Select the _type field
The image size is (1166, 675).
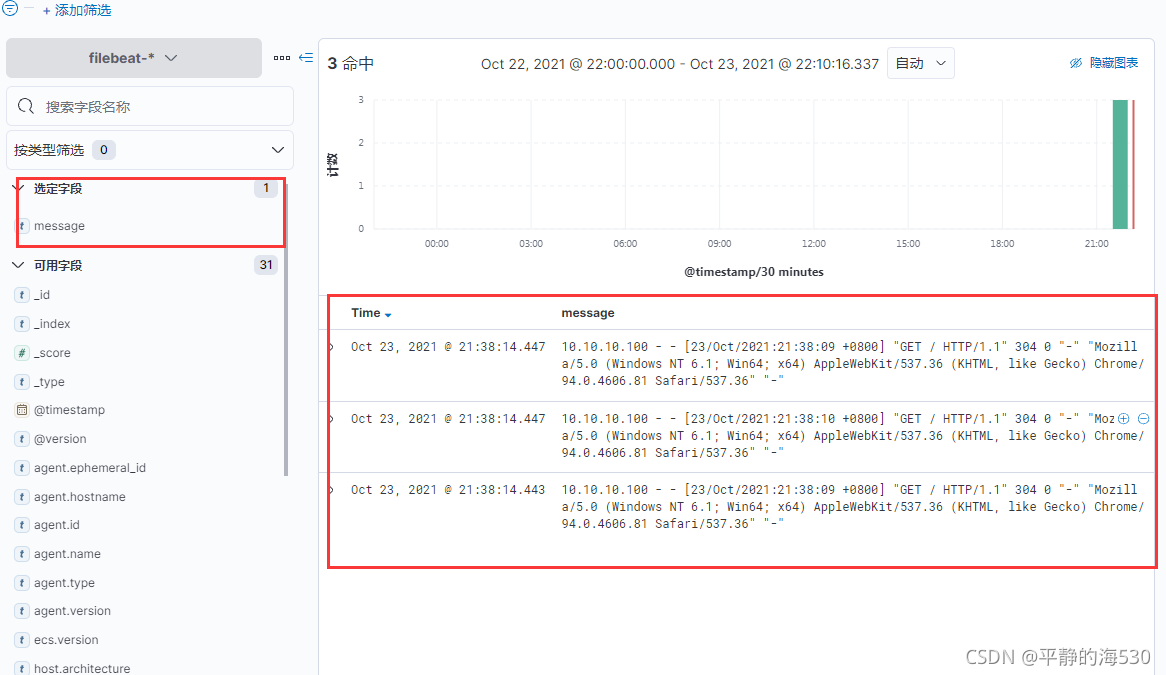tap(49, 382)
